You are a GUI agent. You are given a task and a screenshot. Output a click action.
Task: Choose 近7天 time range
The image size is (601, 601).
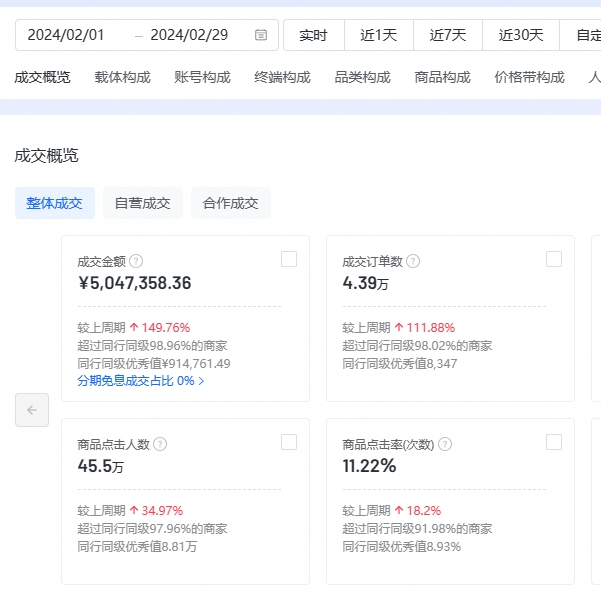(448, 35)
